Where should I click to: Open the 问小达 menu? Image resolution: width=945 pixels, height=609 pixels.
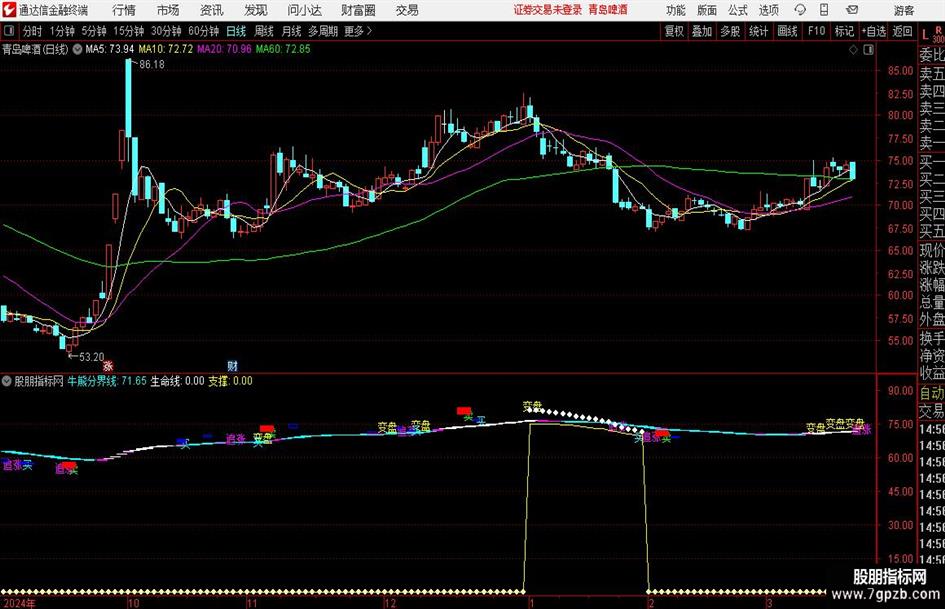[x=304, y=10]
